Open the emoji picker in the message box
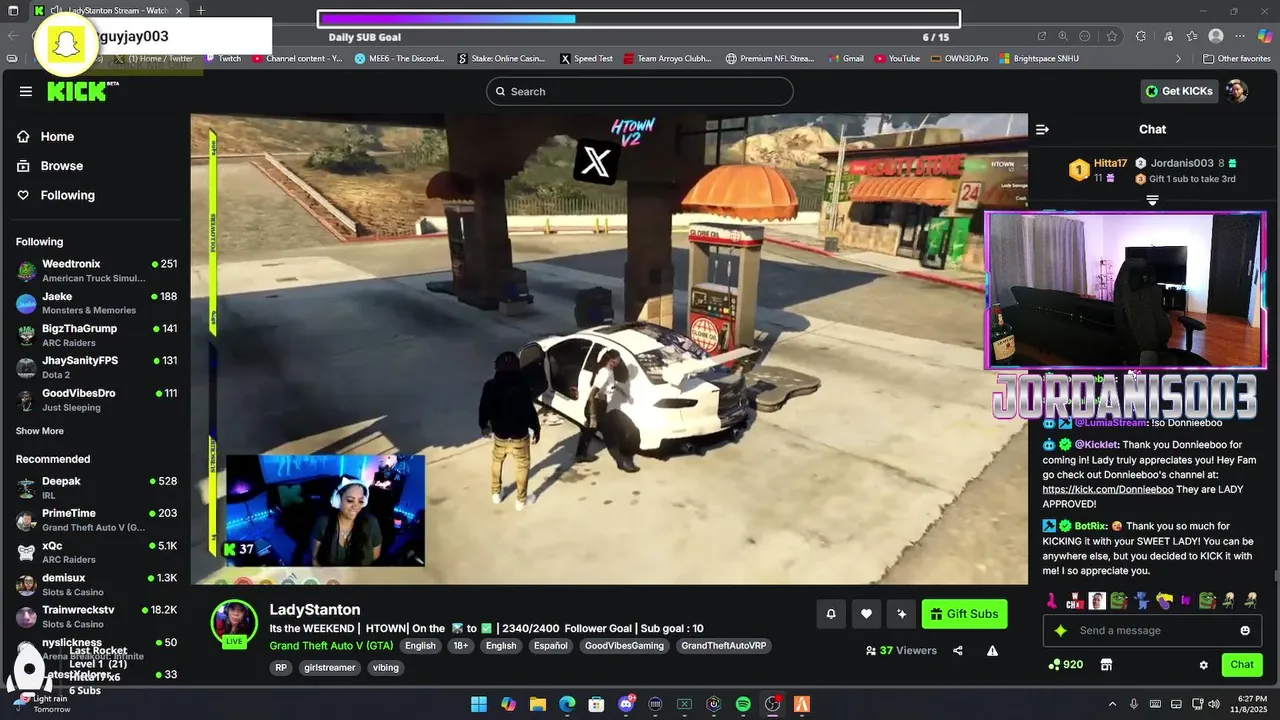The width and height of the screenshot is (1280, 720). tap(1245, 631)
